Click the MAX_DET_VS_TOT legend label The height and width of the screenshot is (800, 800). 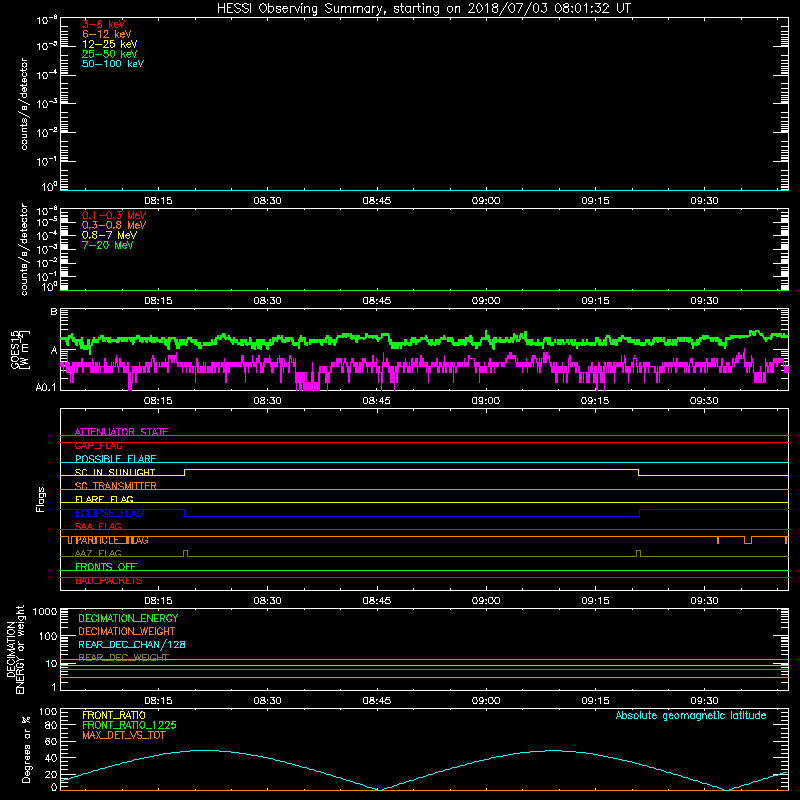coord(123,735)
